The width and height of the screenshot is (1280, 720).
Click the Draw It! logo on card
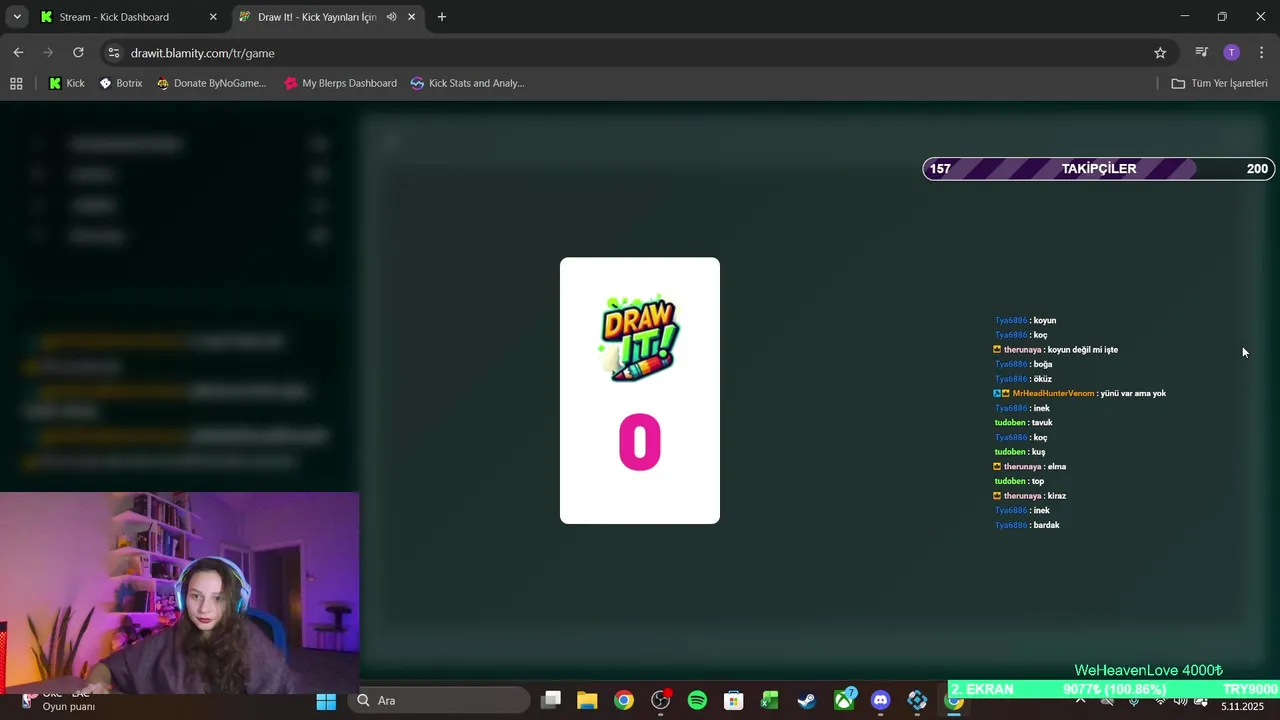(x=640, y=338)
